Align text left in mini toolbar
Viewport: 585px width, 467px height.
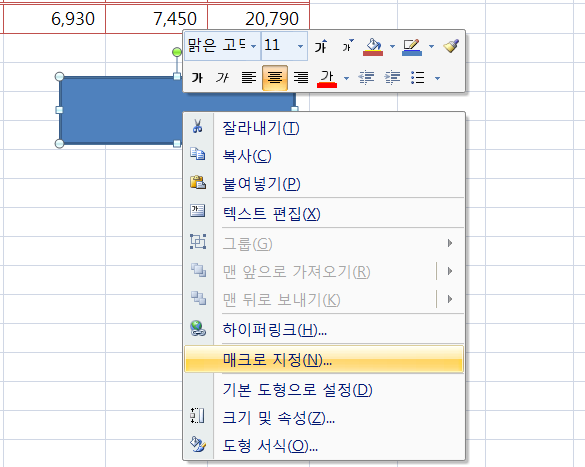pos(248,78)
